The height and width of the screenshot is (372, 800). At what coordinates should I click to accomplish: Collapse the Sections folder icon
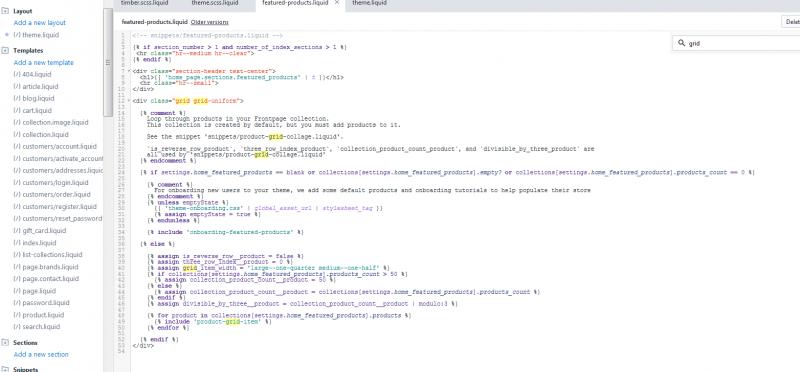[5, 342]
